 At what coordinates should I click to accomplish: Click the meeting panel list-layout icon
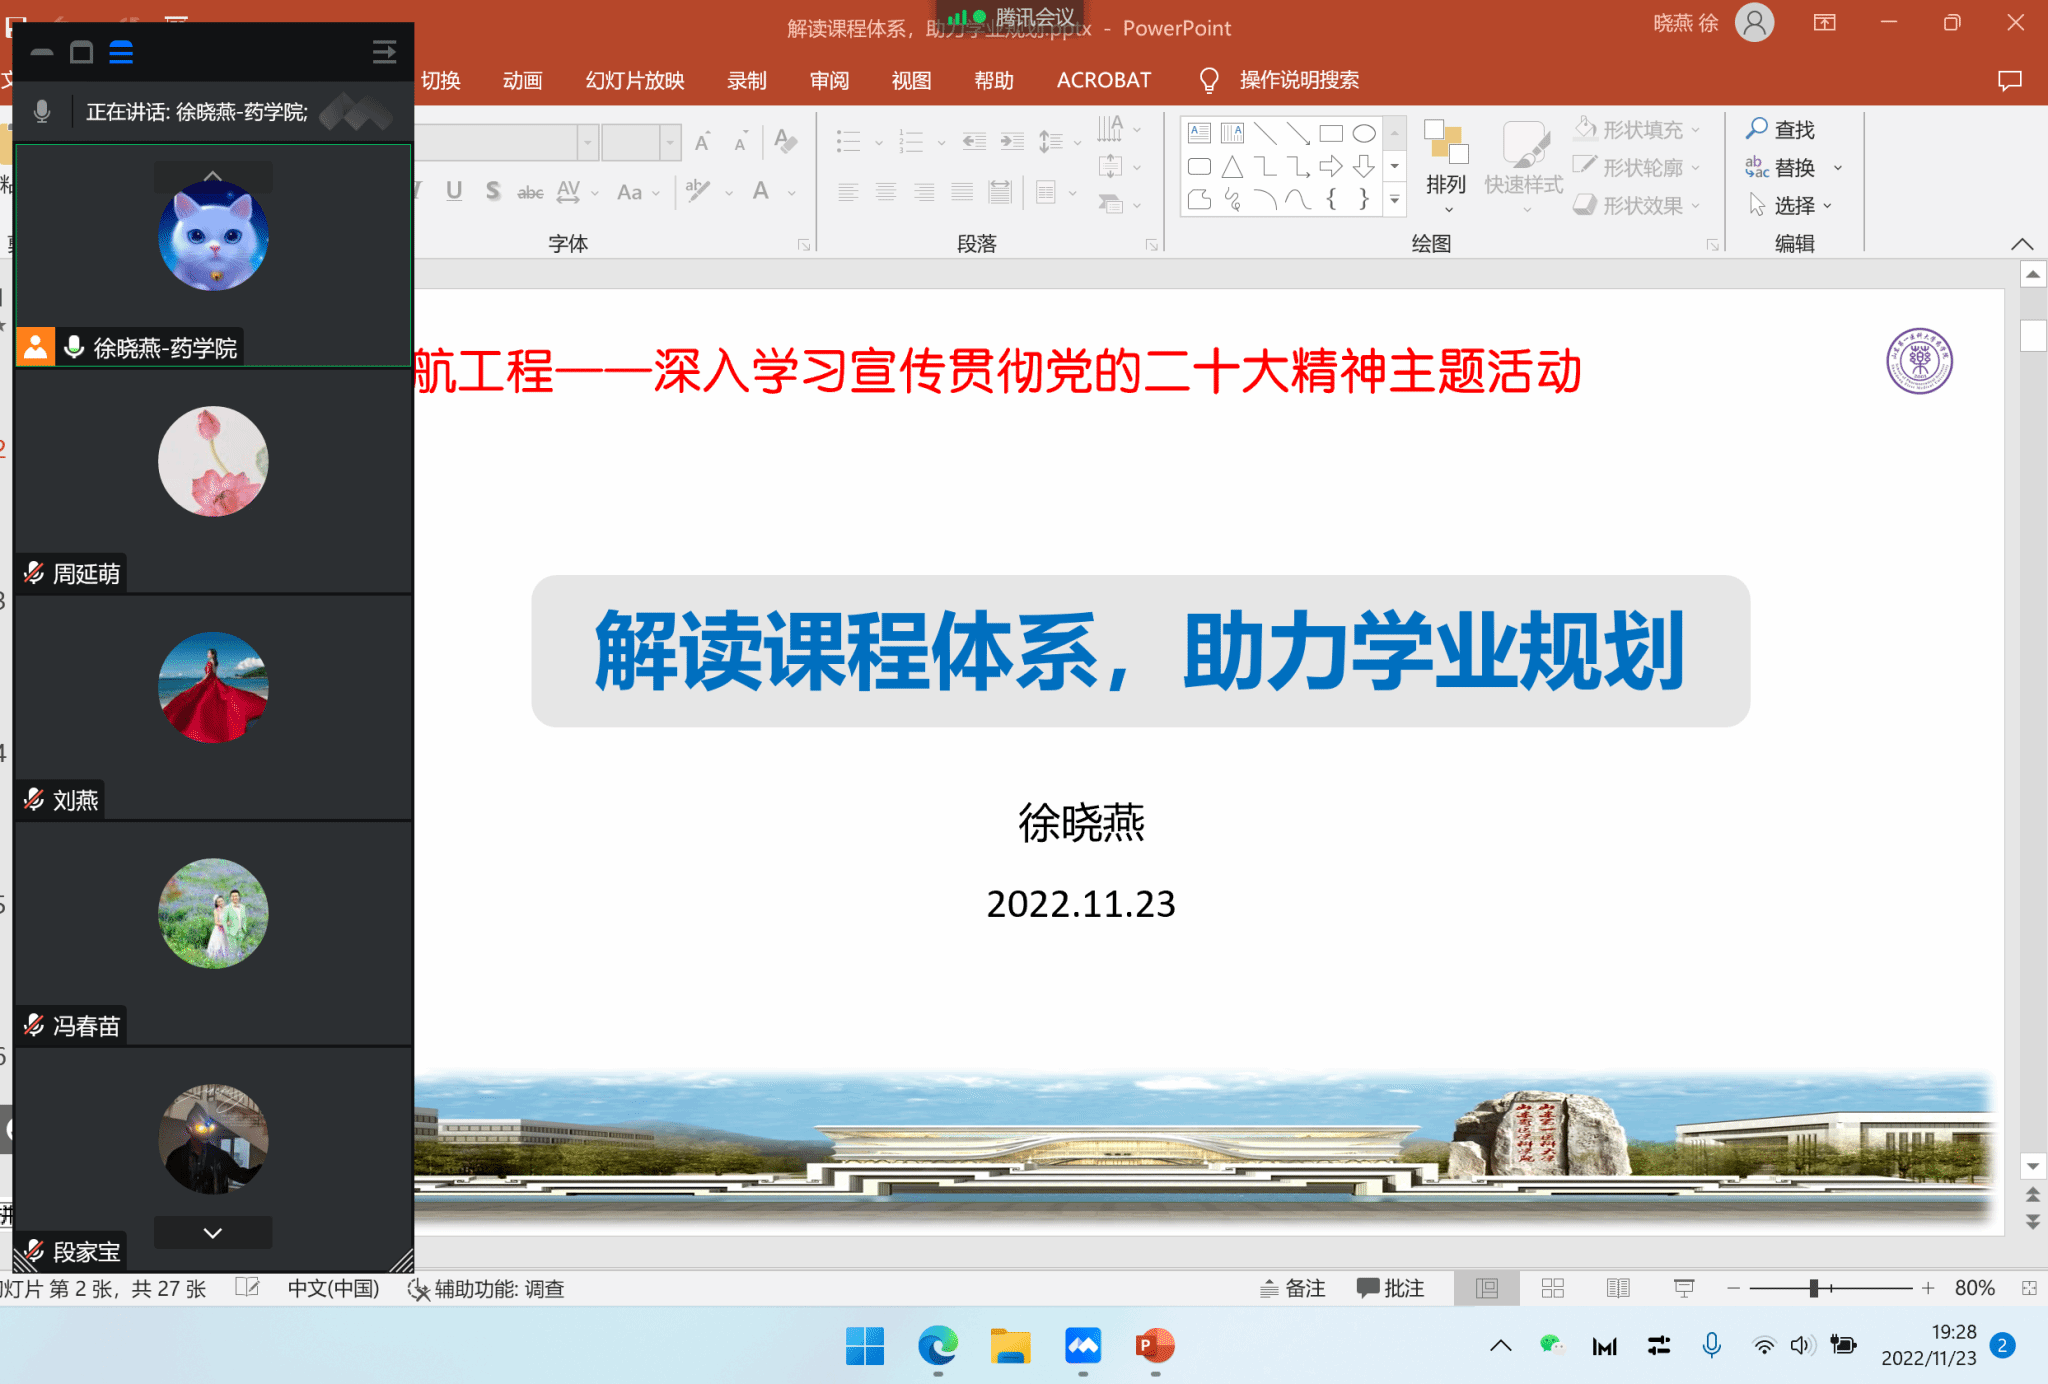[121, 53]
